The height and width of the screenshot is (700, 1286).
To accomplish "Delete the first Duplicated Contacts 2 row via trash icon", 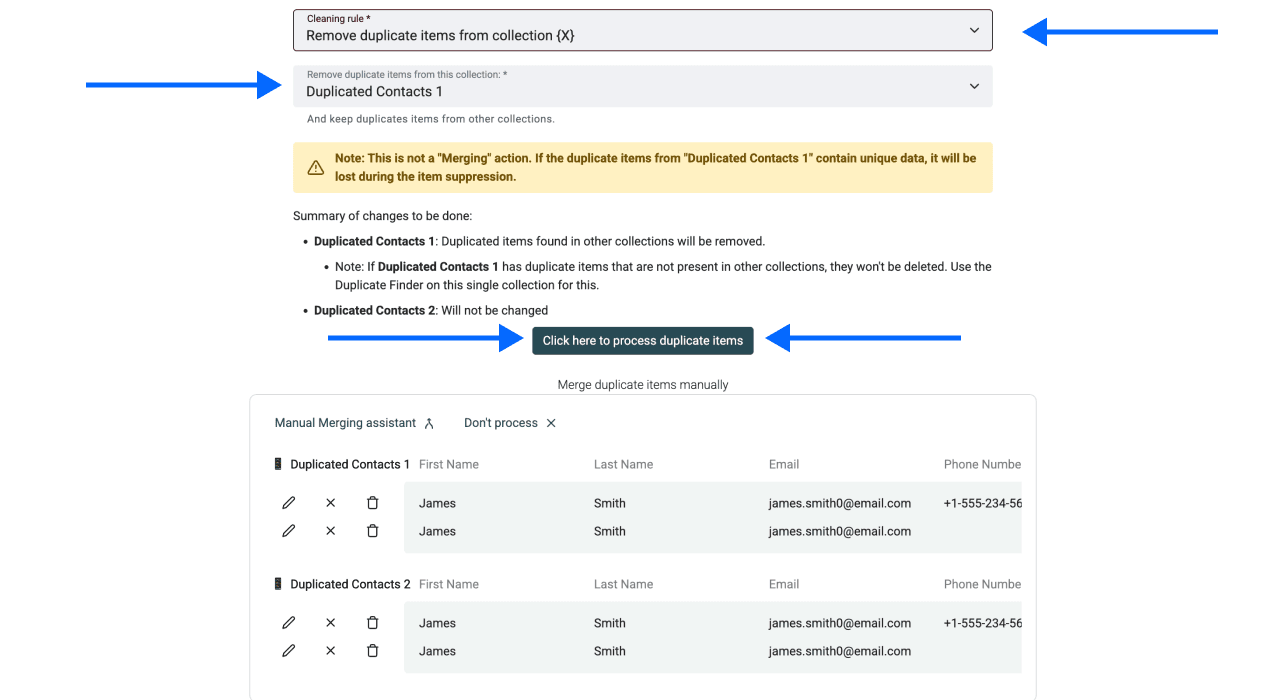I will pos(372,622).
